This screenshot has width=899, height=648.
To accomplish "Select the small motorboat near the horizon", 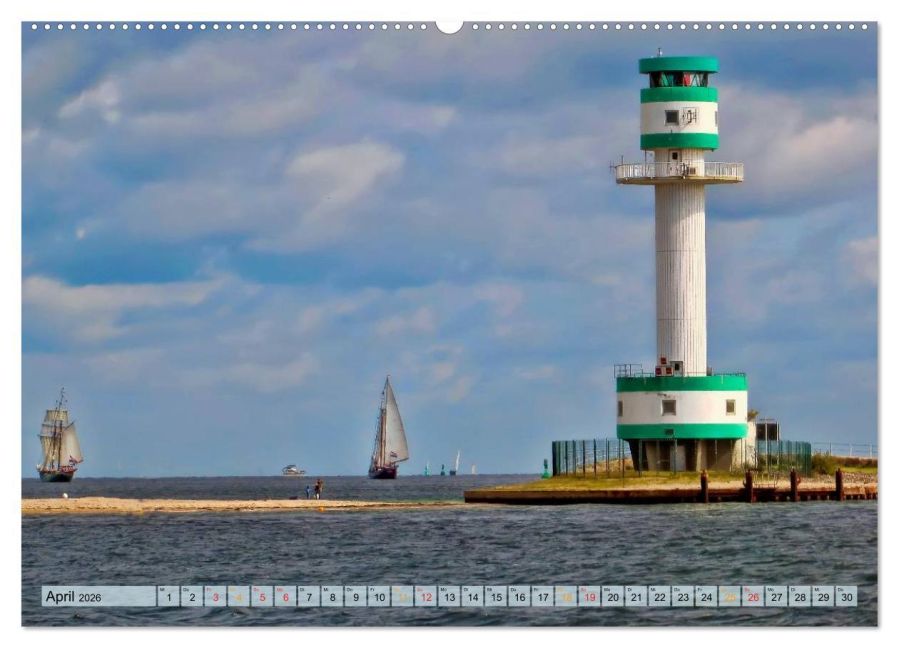I will coord(292,470).
